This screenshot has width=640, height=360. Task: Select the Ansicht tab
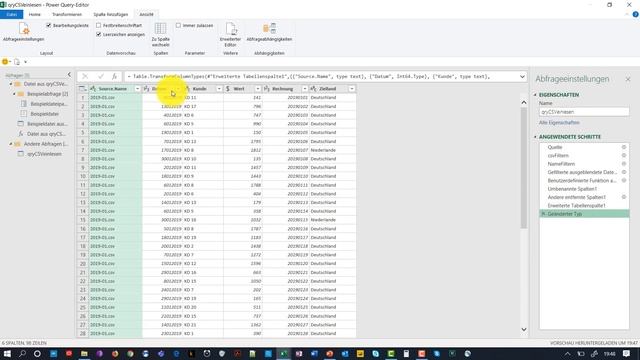point(147,14)
